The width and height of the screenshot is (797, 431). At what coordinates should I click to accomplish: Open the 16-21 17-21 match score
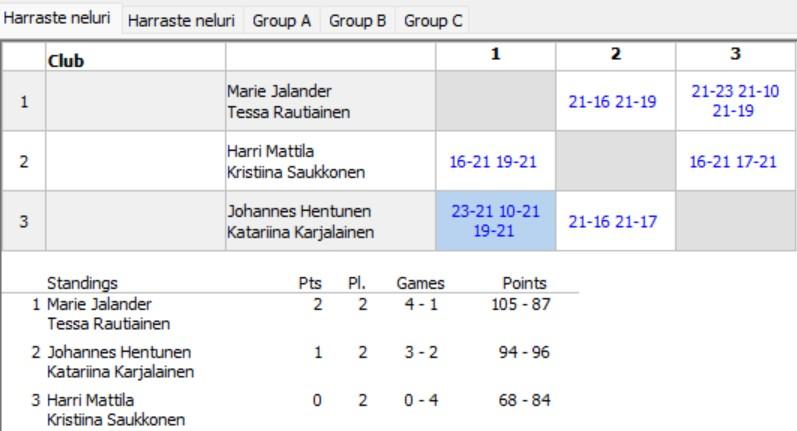coord(735,162)
